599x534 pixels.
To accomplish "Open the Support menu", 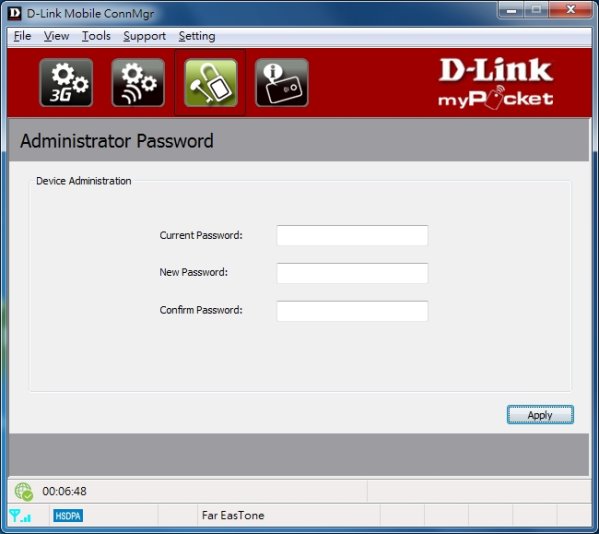I will [x=144, y=36].
